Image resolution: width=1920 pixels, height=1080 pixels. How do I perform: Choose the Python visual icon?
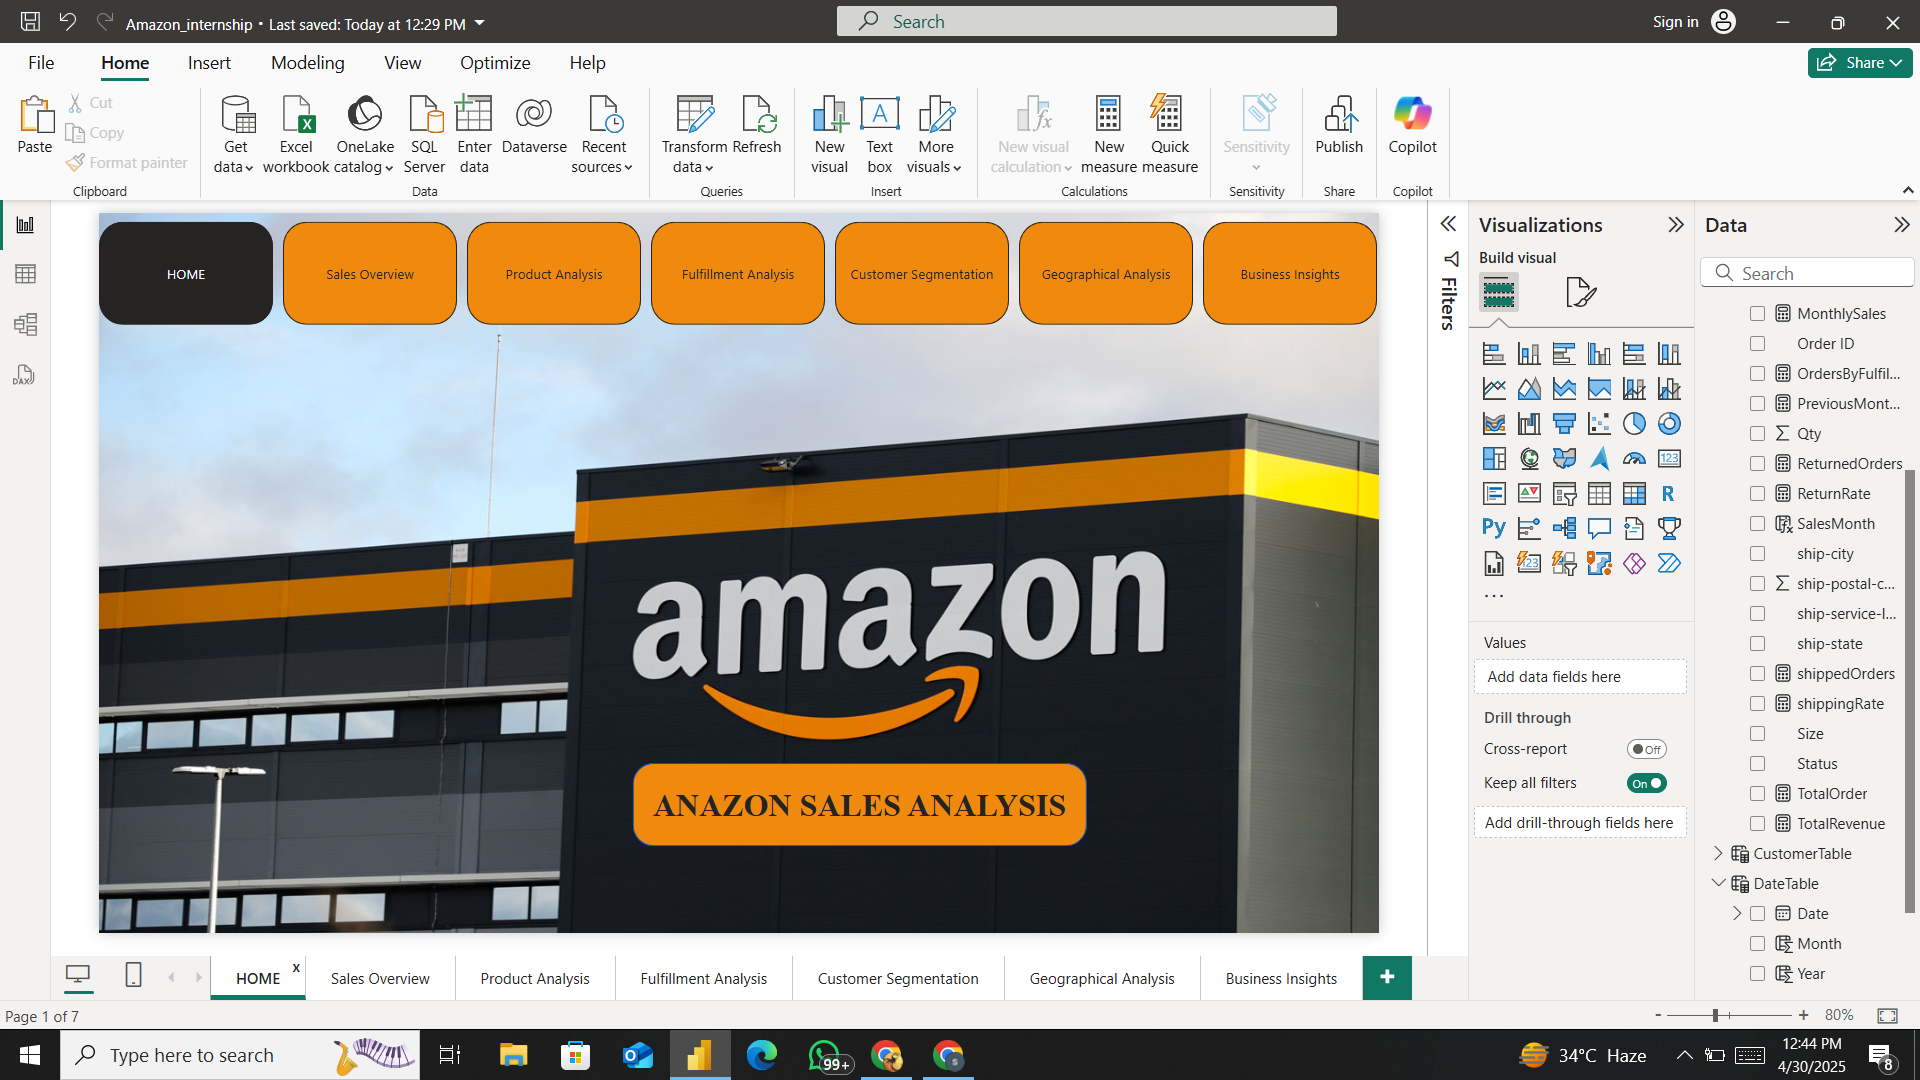point(1494,528)
